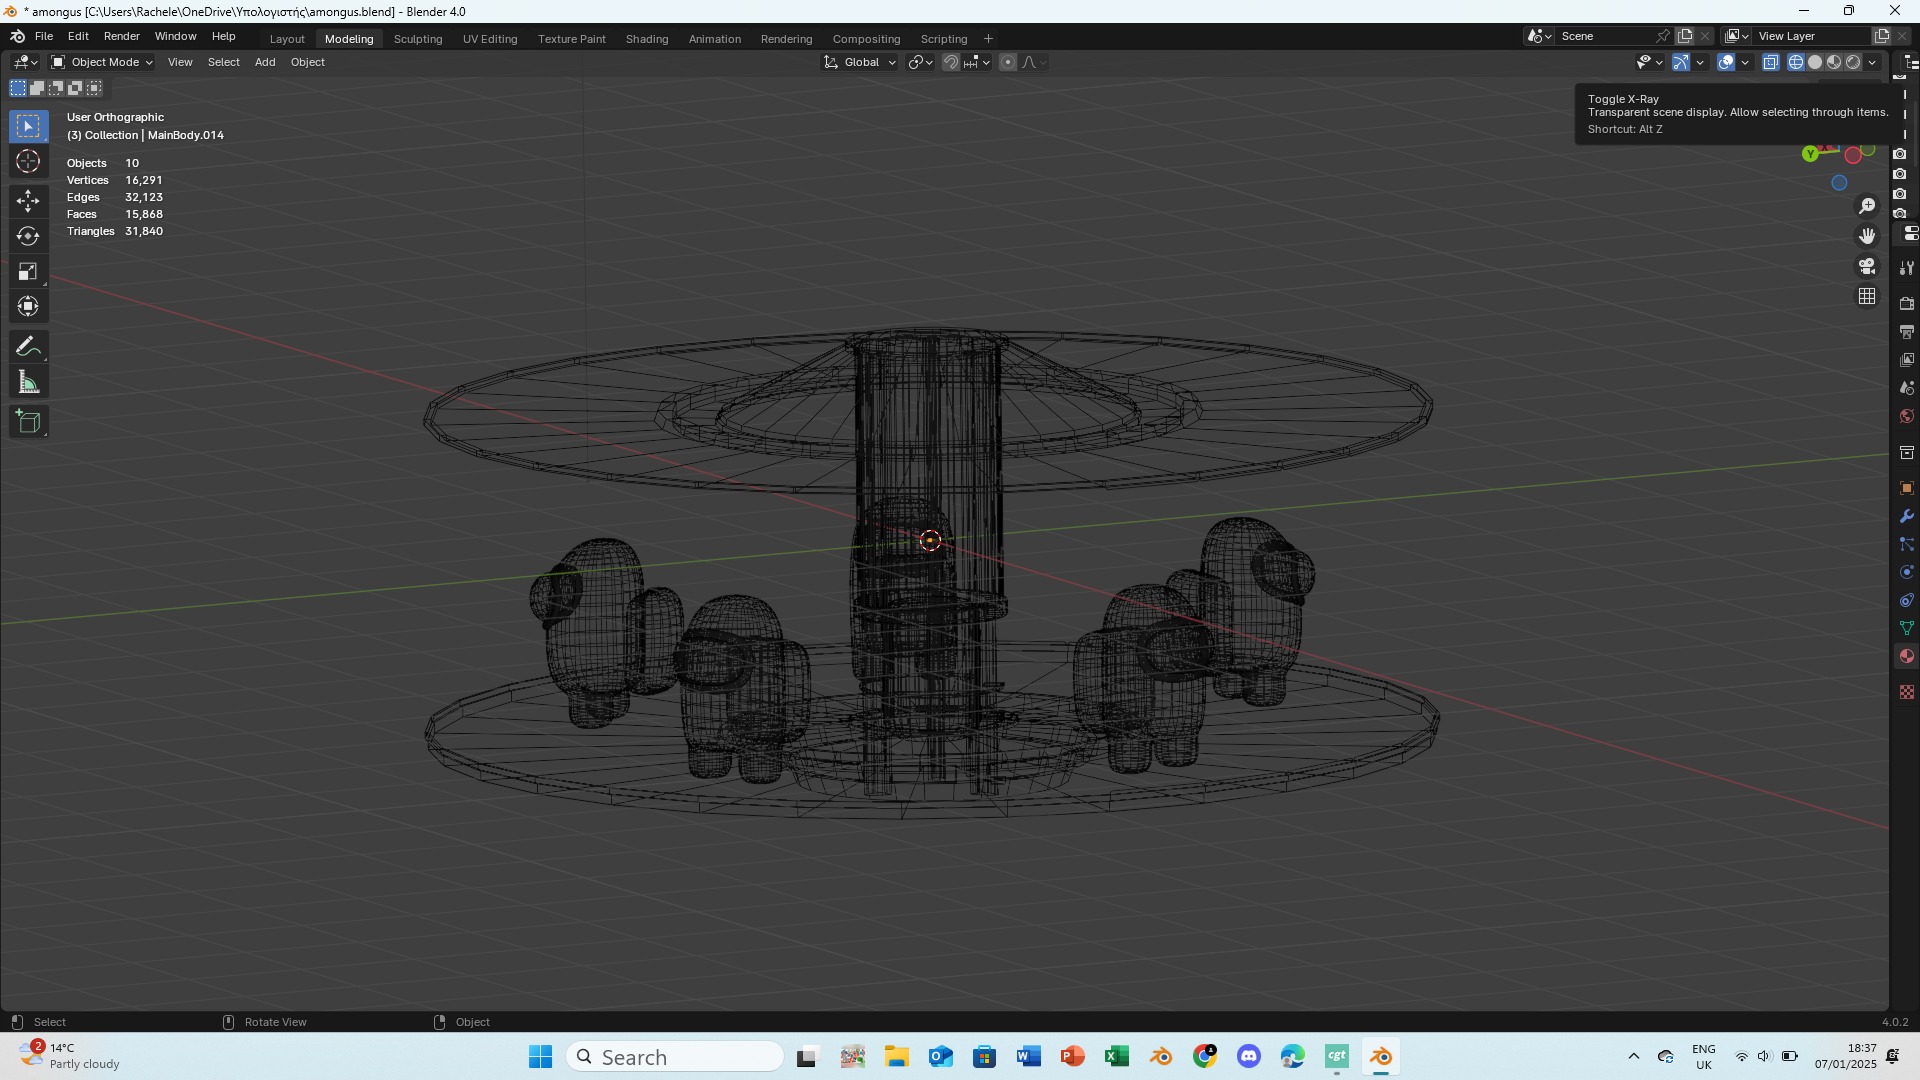Click the green Y axis gizmo circle

1810,154
